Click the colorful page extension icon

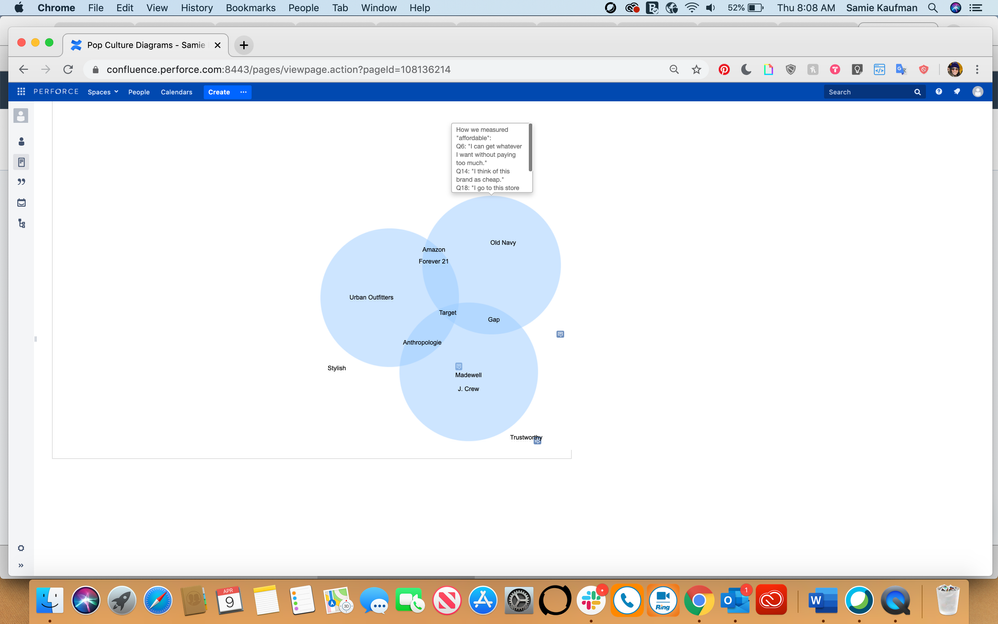pos(768,69)
